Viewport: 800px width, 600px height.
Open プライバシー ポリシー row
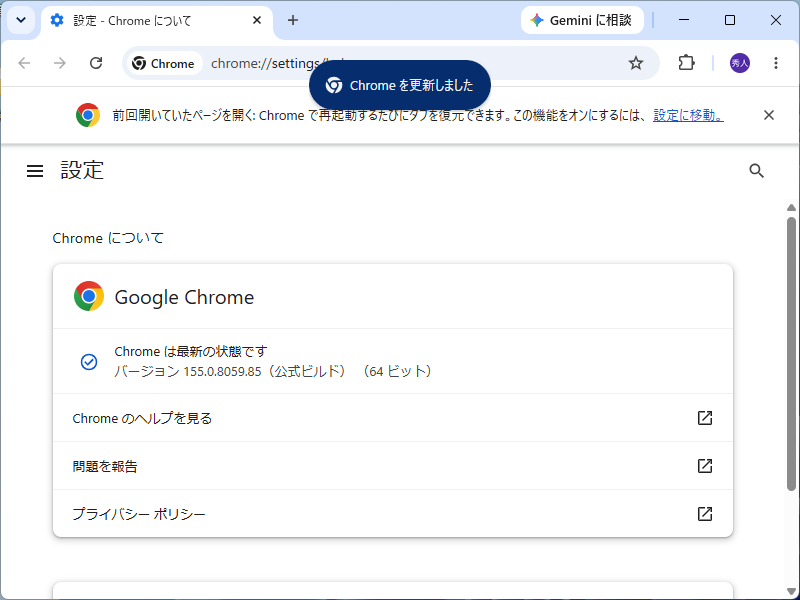[393, 514]
